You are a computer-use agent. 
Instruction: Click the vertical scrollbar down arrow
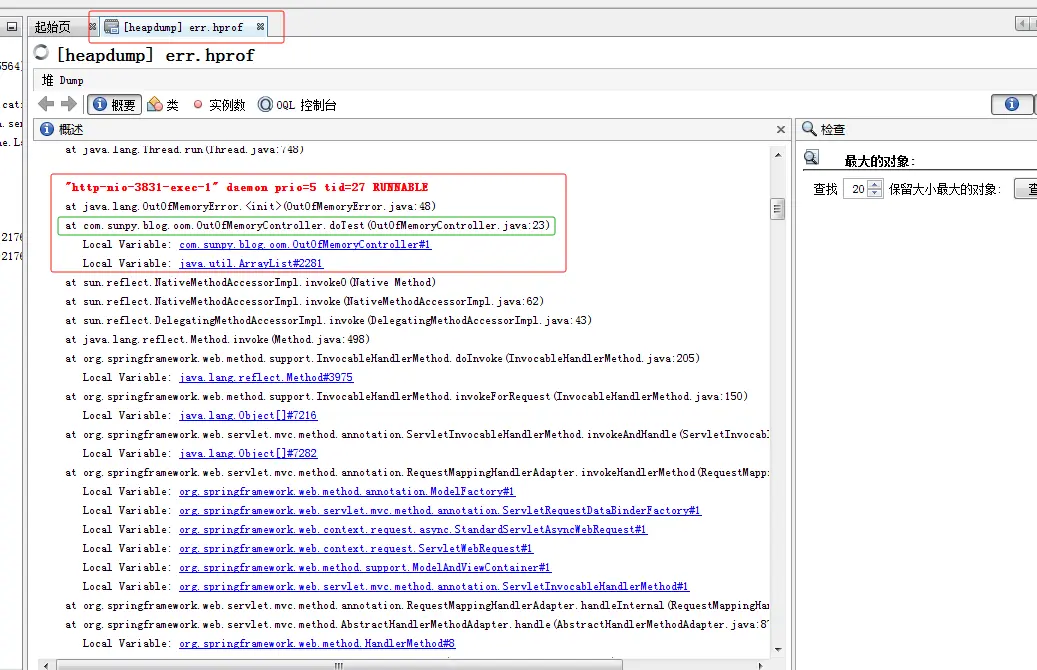(x=778, y=649)
